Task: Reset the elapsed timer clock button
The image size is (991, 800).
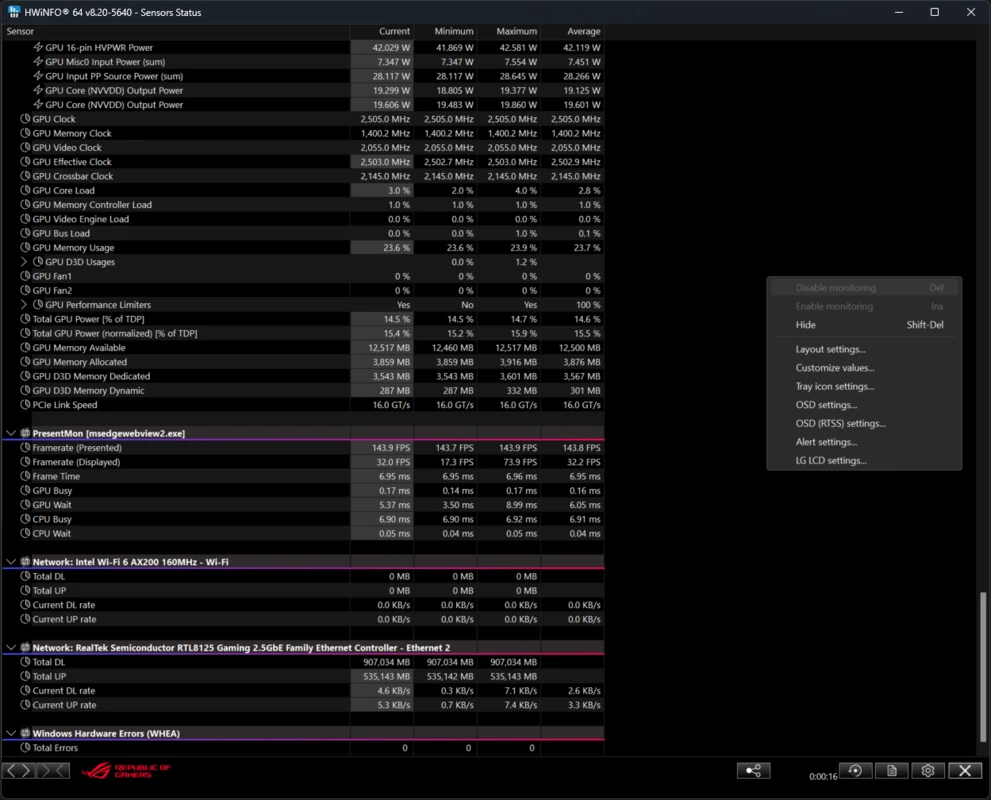Action: (x=855, y=770)
